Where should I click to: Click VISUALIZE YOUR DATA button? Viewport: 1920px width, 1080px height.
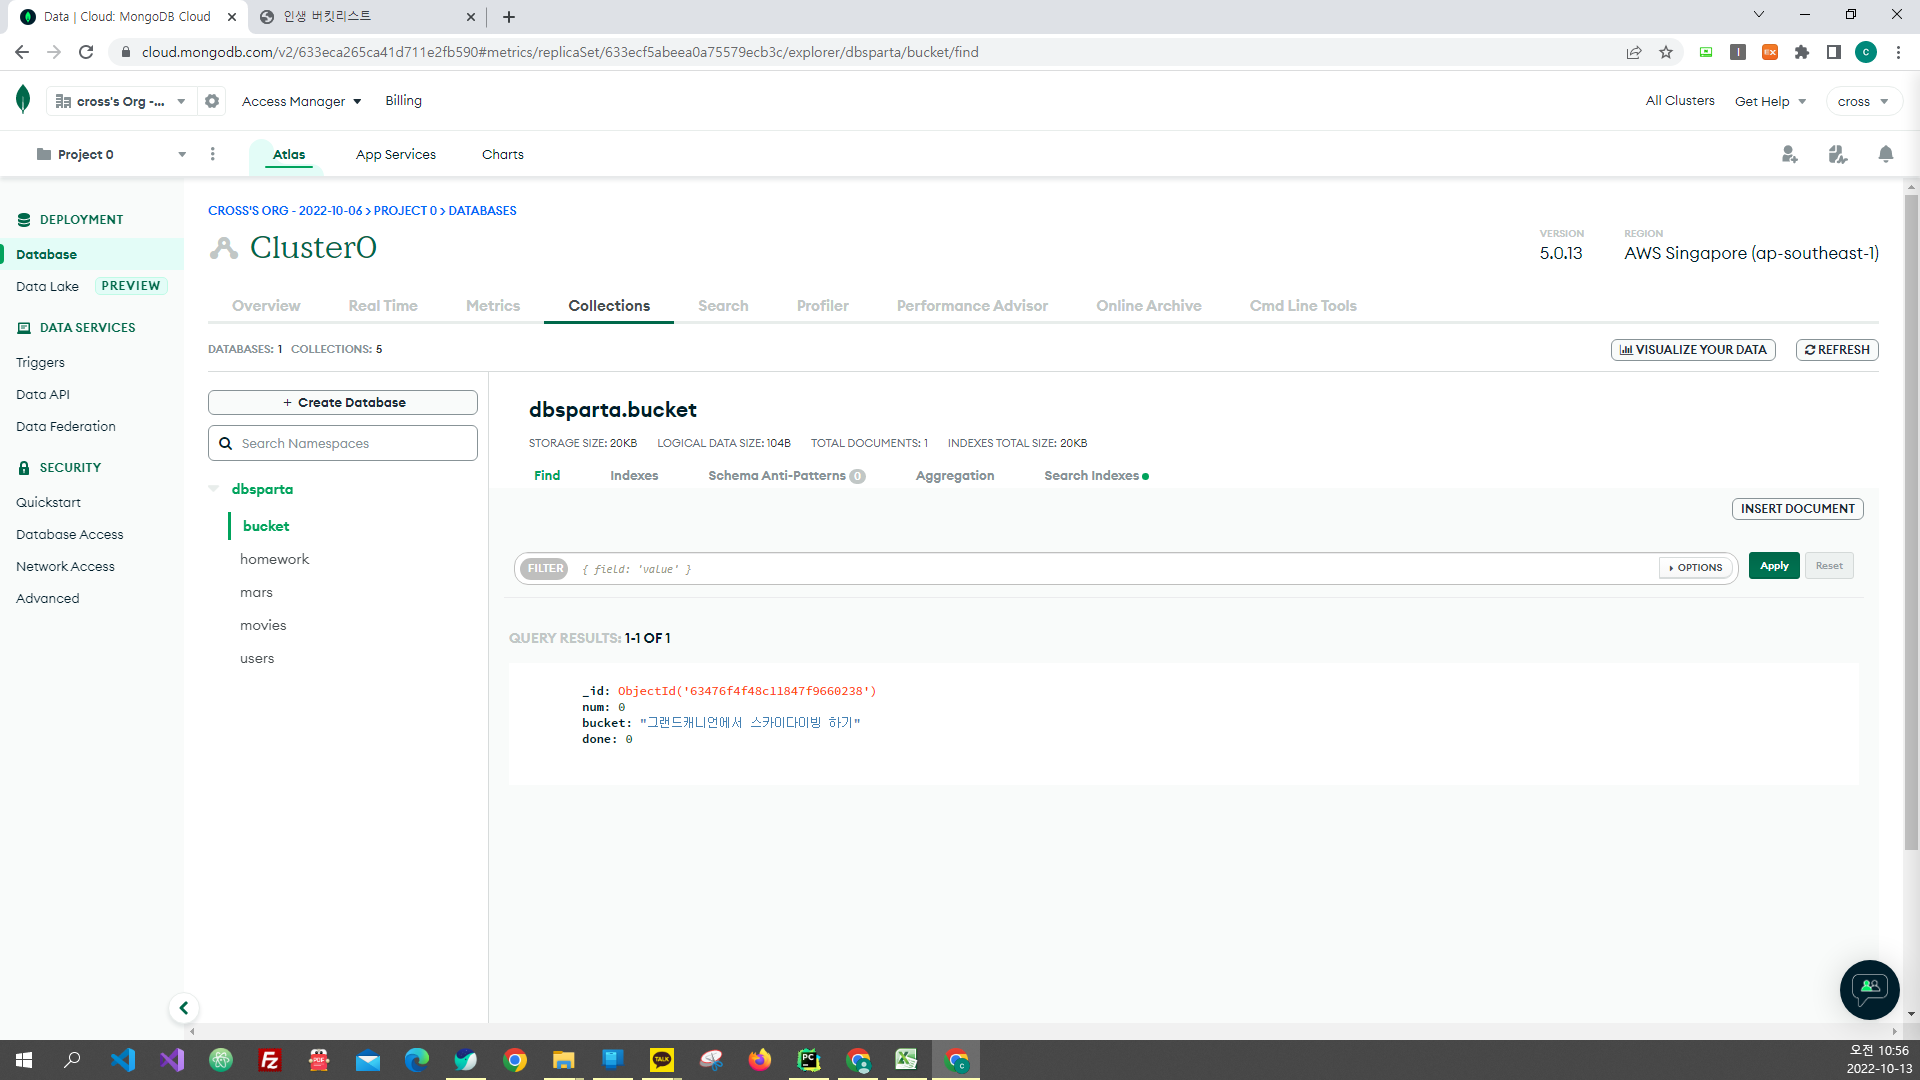point(1693,350)
